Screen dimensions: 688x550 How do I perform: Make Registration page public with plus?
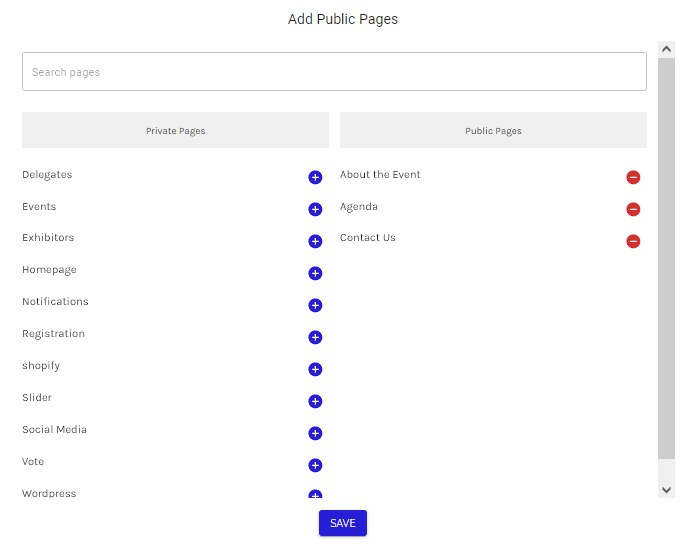(x=315, y=337)
